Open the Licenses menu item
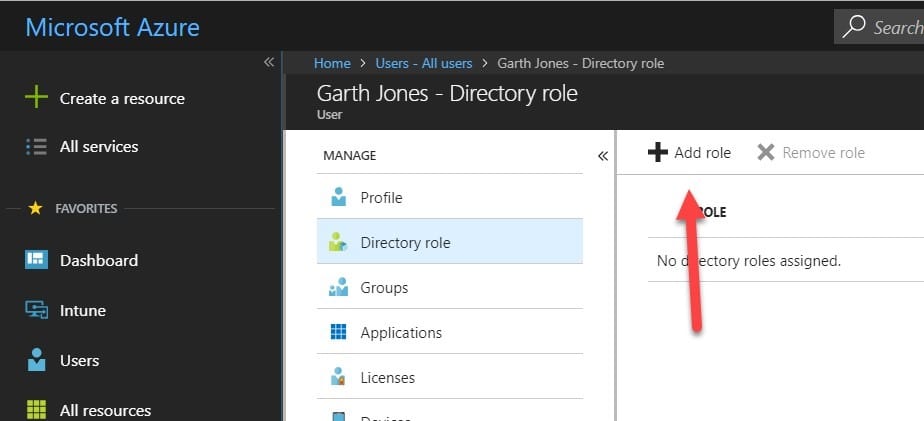This screenshot has width=924, height=421. 450,377
